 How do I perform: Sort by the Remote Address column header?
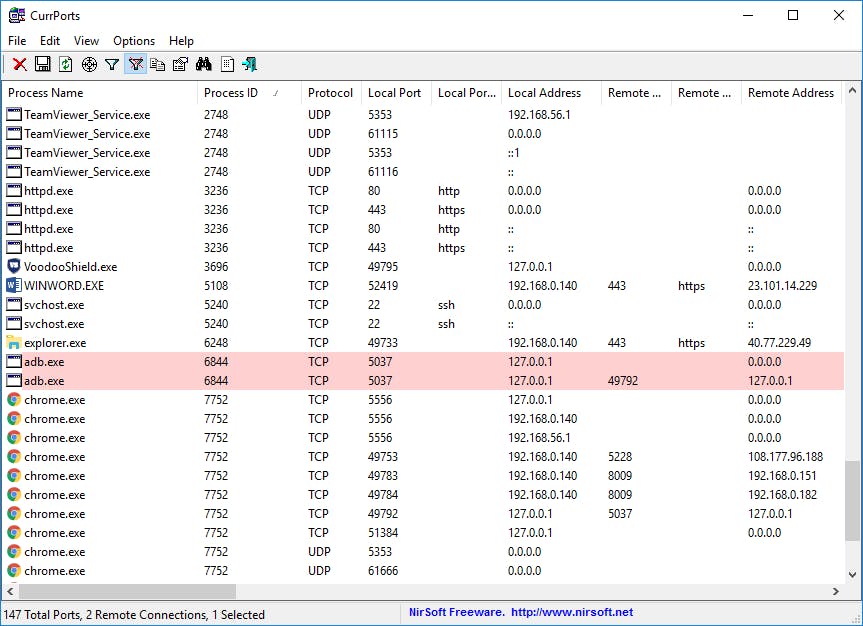792,93
